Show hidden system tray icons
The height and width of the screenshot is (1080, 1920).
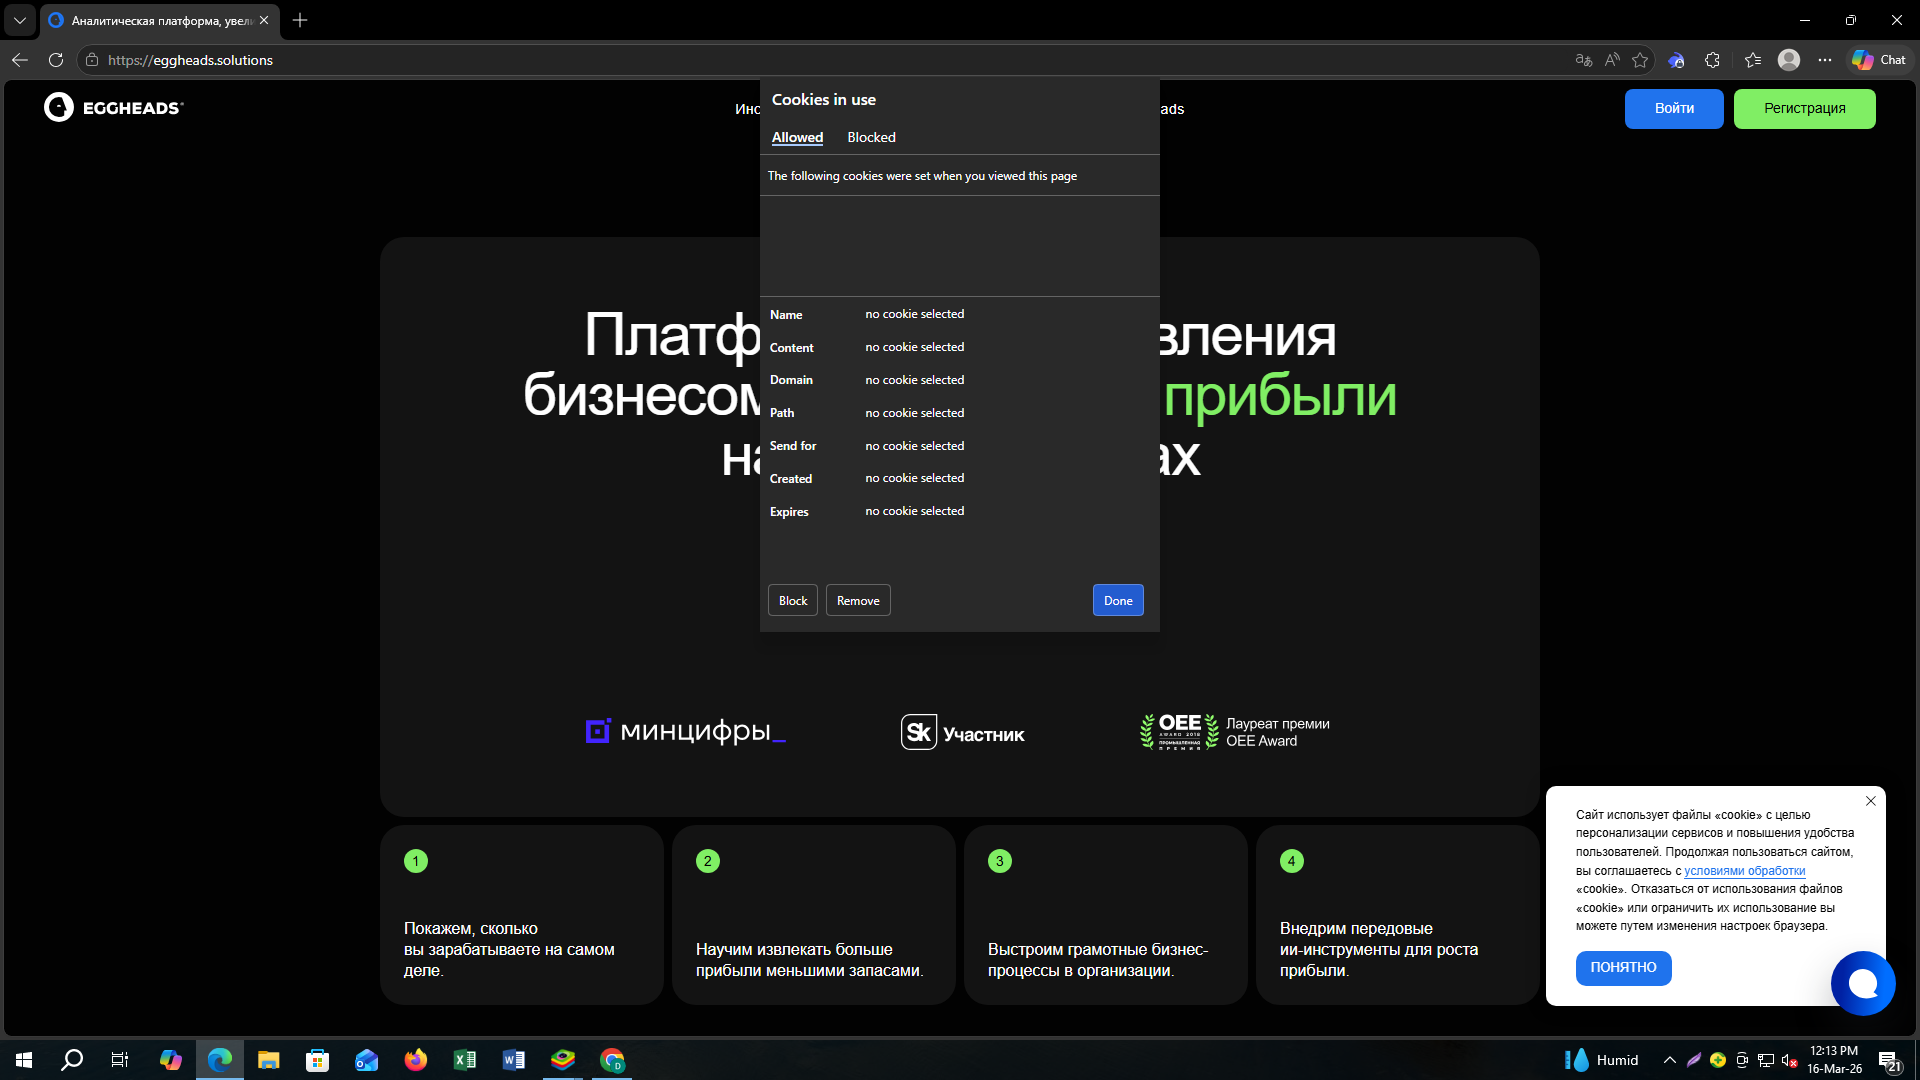click(x=1669, y=1060)
